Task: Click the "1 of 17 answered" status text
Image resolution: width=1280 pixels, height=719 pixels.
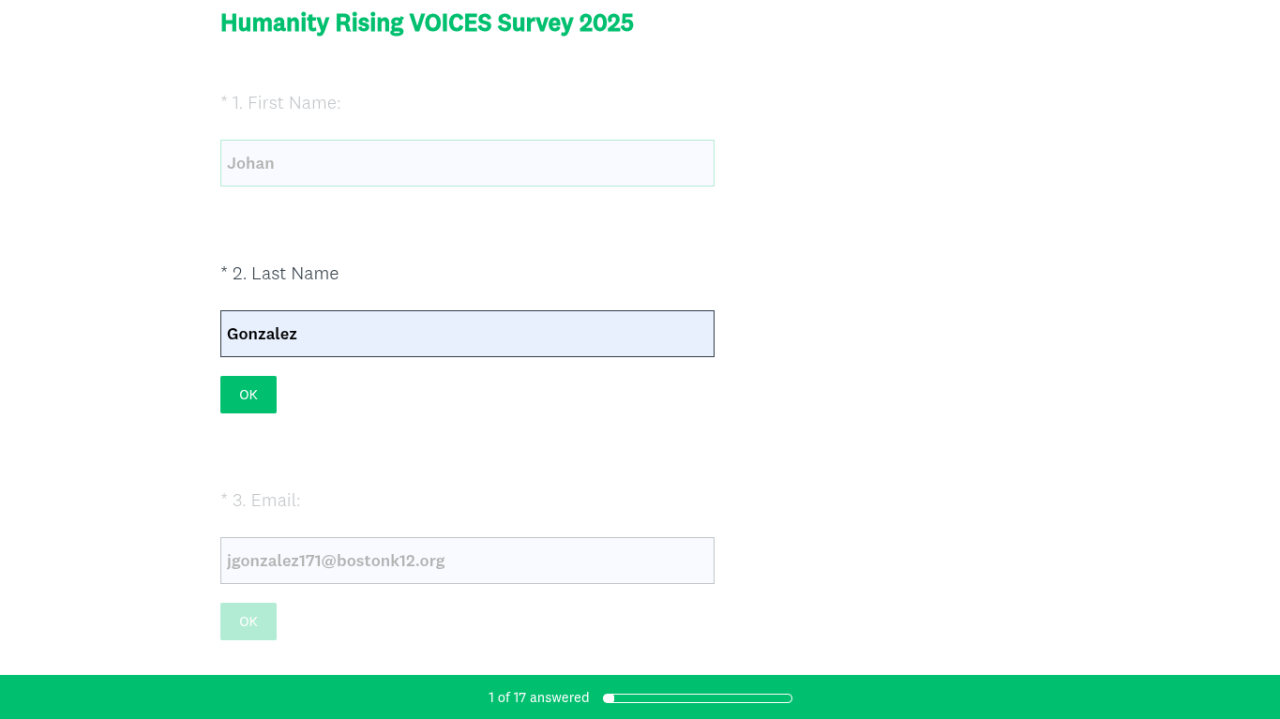Action: 538,698
